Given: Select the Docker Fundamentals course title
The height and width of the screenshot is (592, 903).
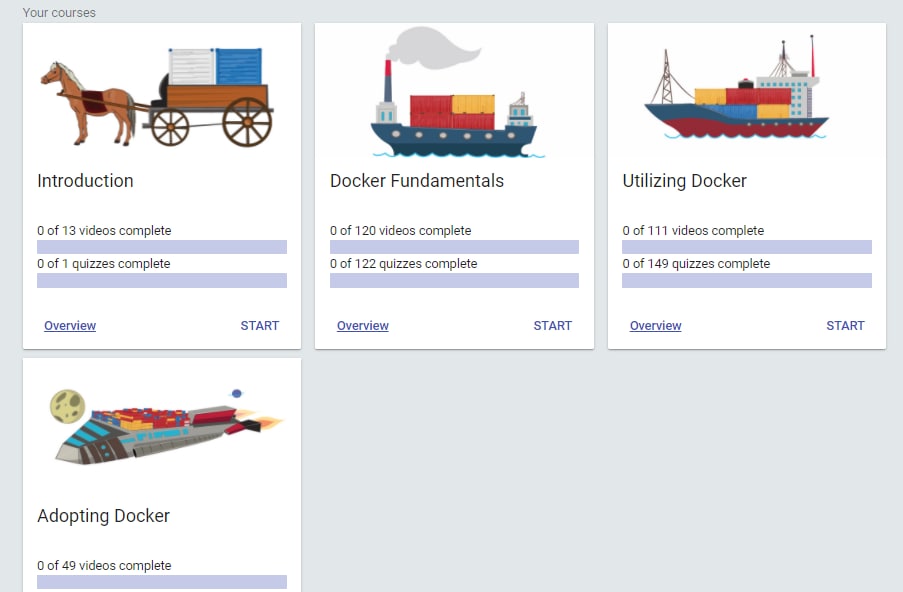Looking at the screenshot, I should [417, 181].
